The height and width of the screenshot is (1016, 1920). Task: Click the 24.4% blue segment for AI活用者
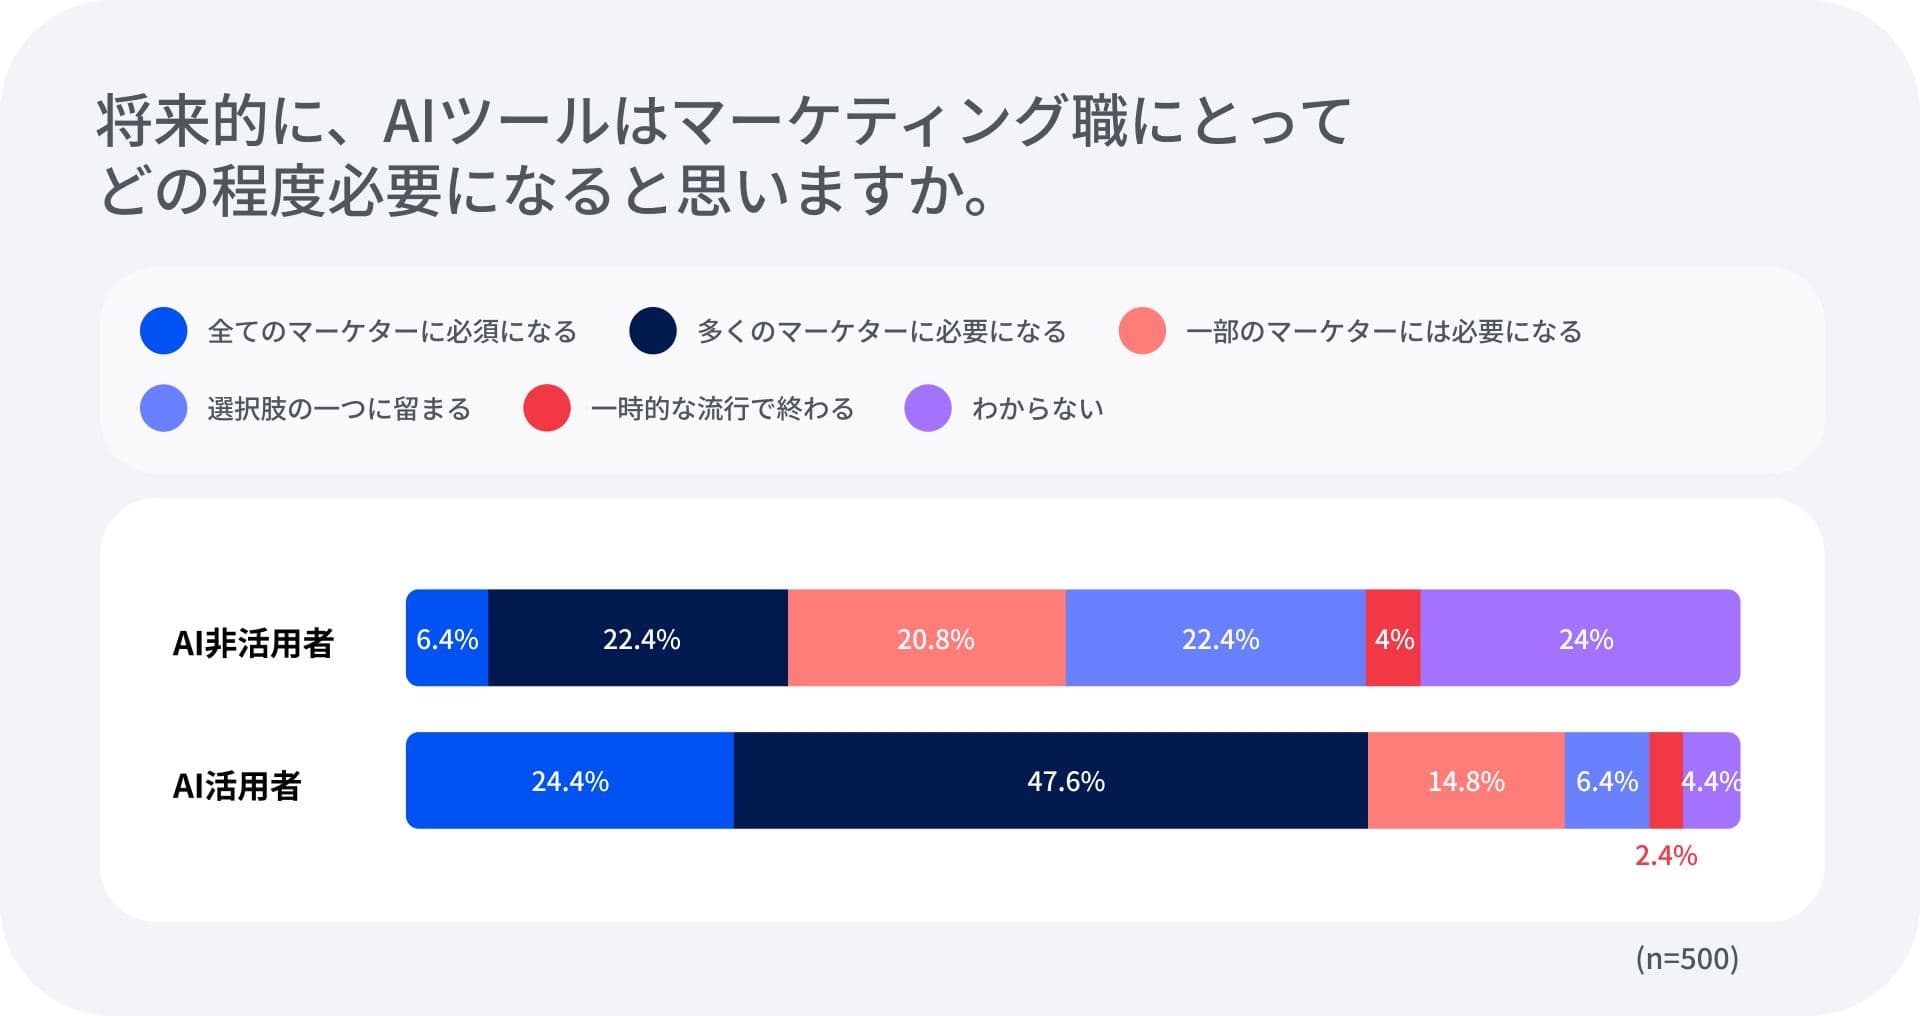tap(569, 780)
